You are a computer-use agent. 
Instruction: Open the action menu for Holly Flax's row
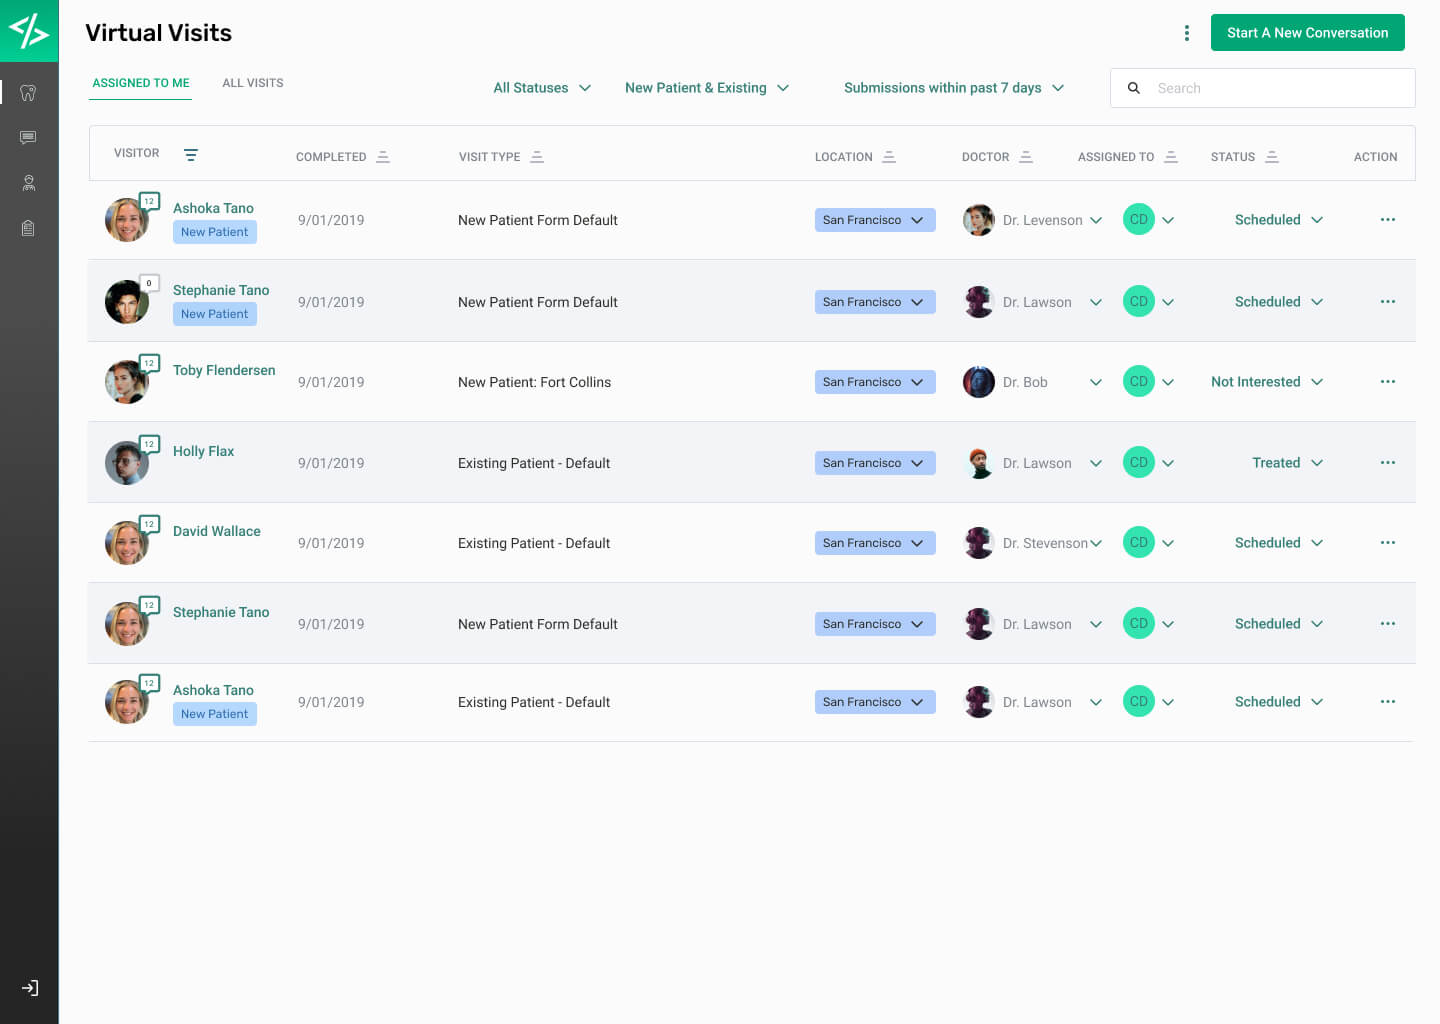coord(1387,463)
